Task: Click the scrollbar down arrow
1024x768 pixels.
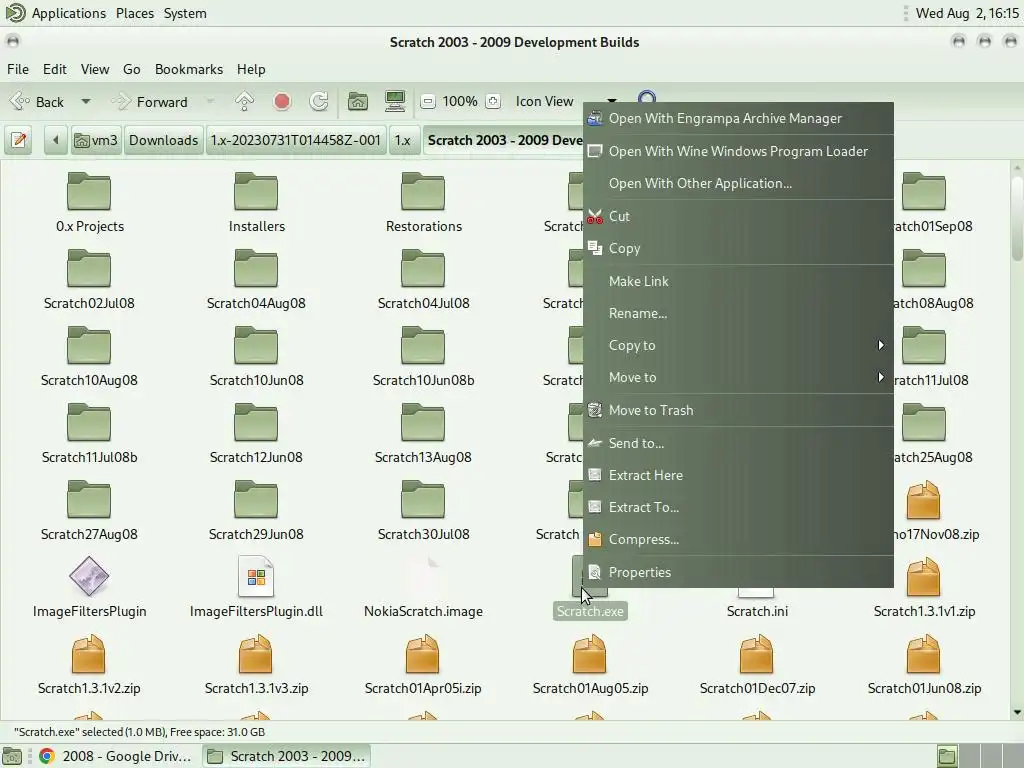Action: (x=1017, y=712)
